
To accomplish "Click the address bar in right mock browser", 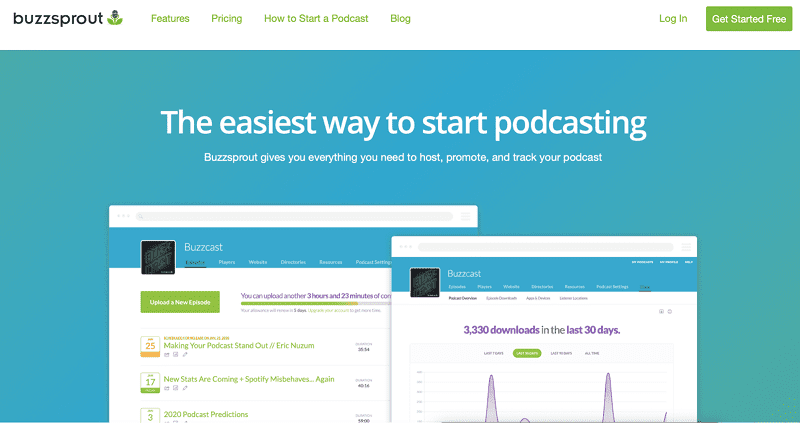I will click(x=545, y=247).
